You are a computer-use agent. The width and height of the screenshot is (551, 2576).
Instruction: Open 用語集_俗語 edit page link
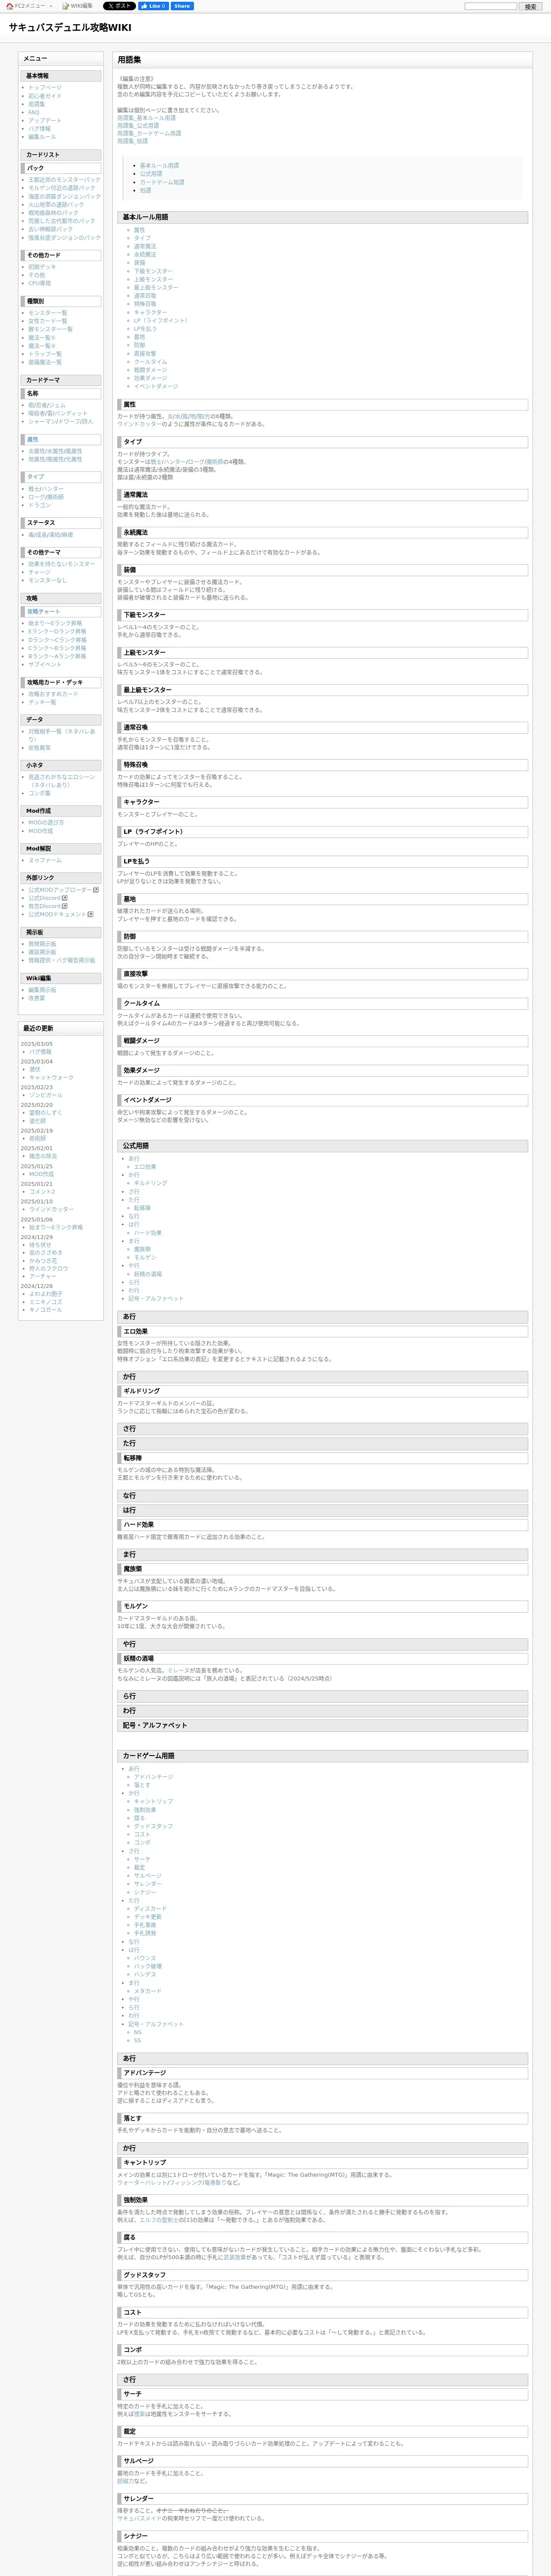(x=132, y=141)
